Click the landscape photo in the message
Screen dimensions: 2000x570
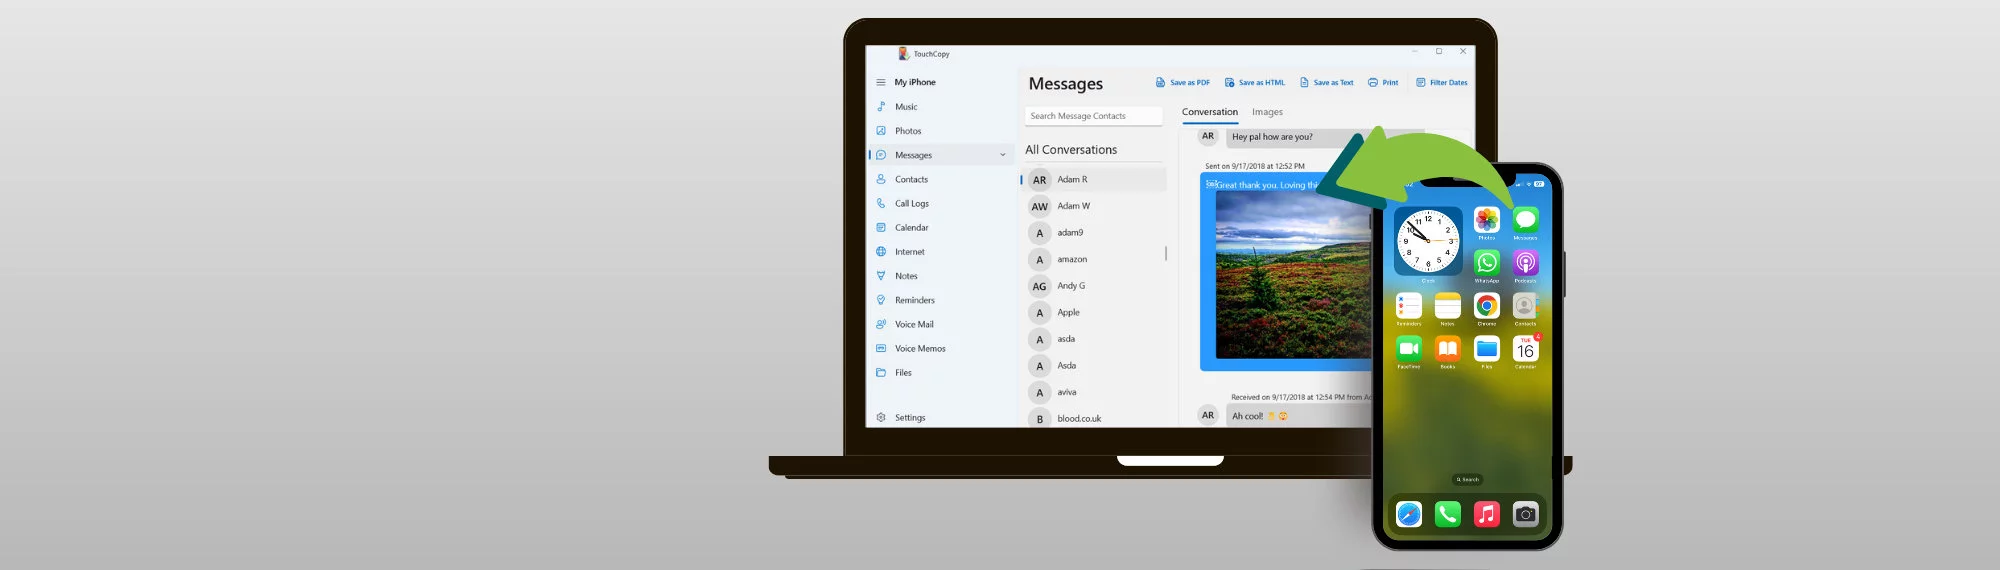1293,275
